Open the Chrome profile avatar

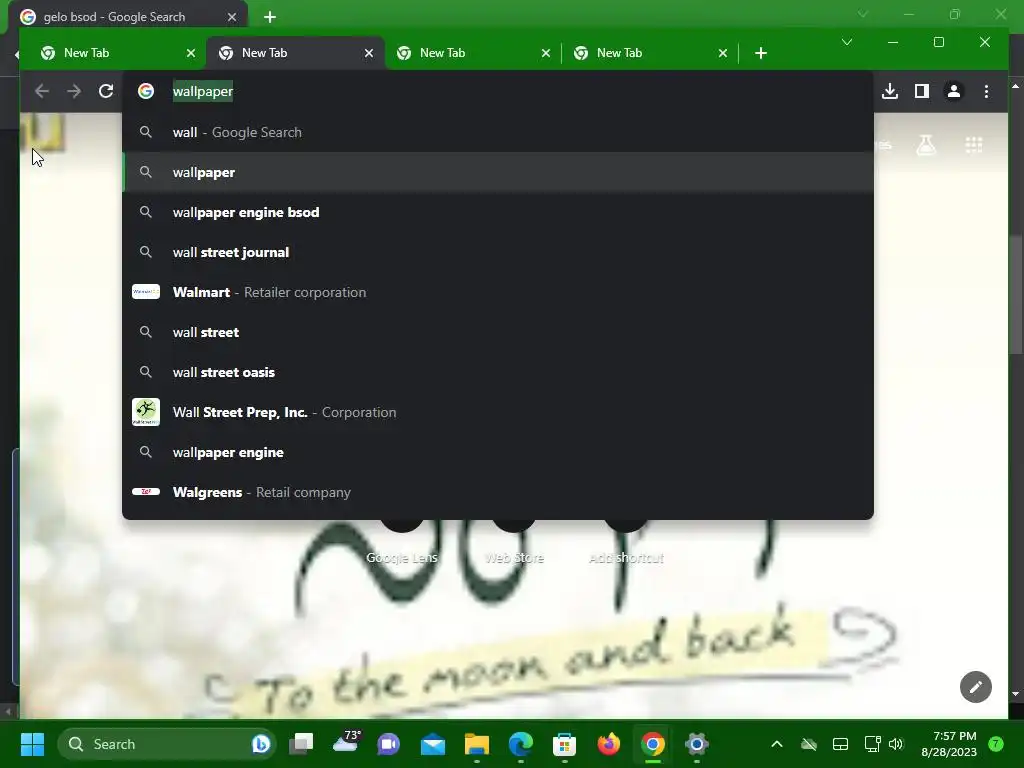953,91
